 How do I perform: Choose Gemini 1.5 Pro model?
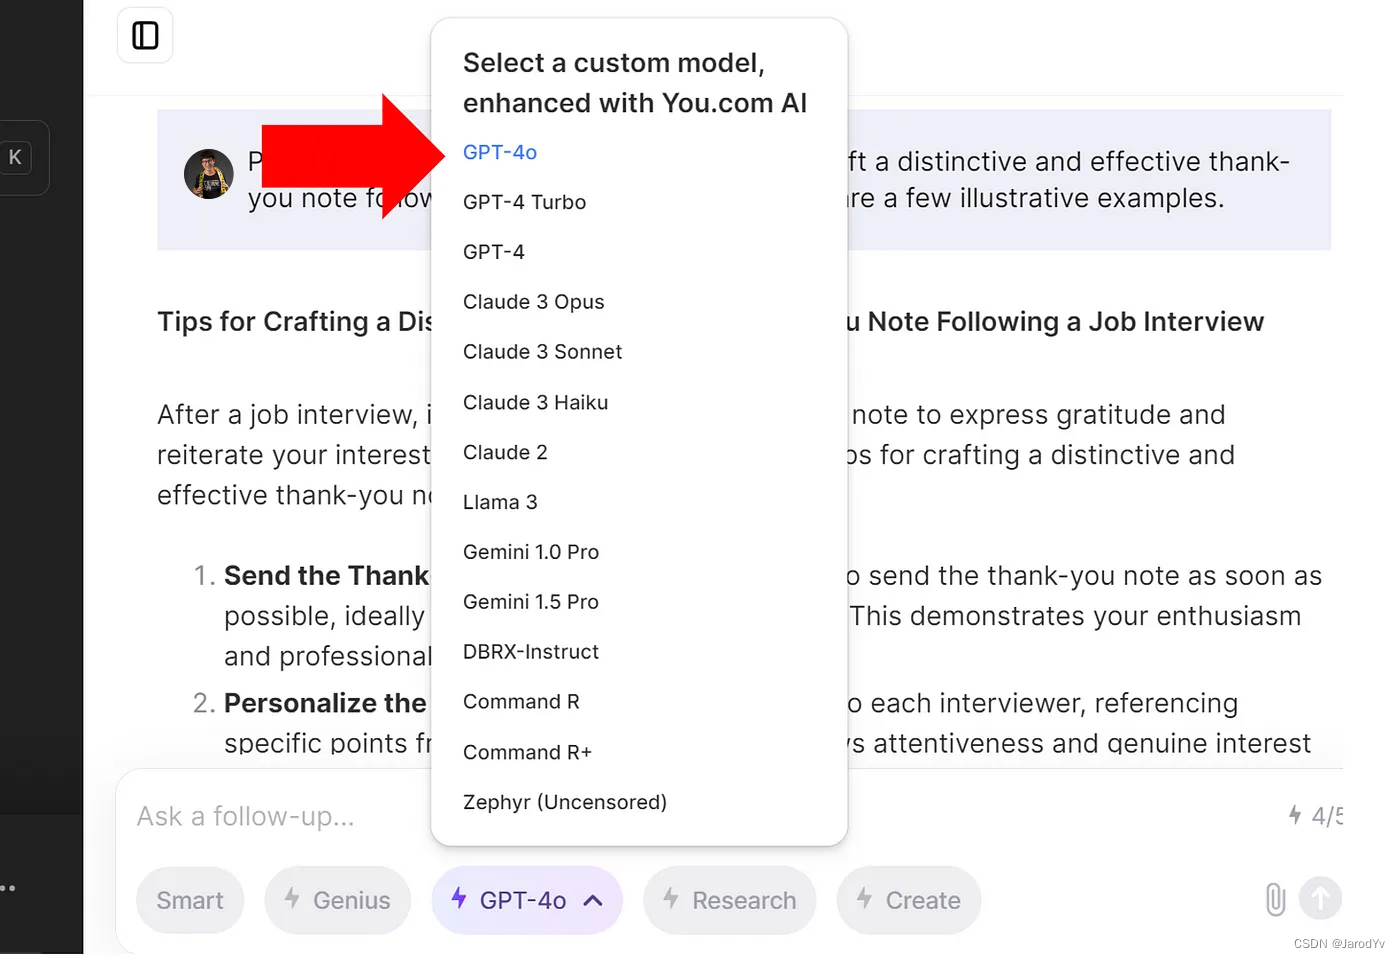pyautogui.click(x=531, y=602)
